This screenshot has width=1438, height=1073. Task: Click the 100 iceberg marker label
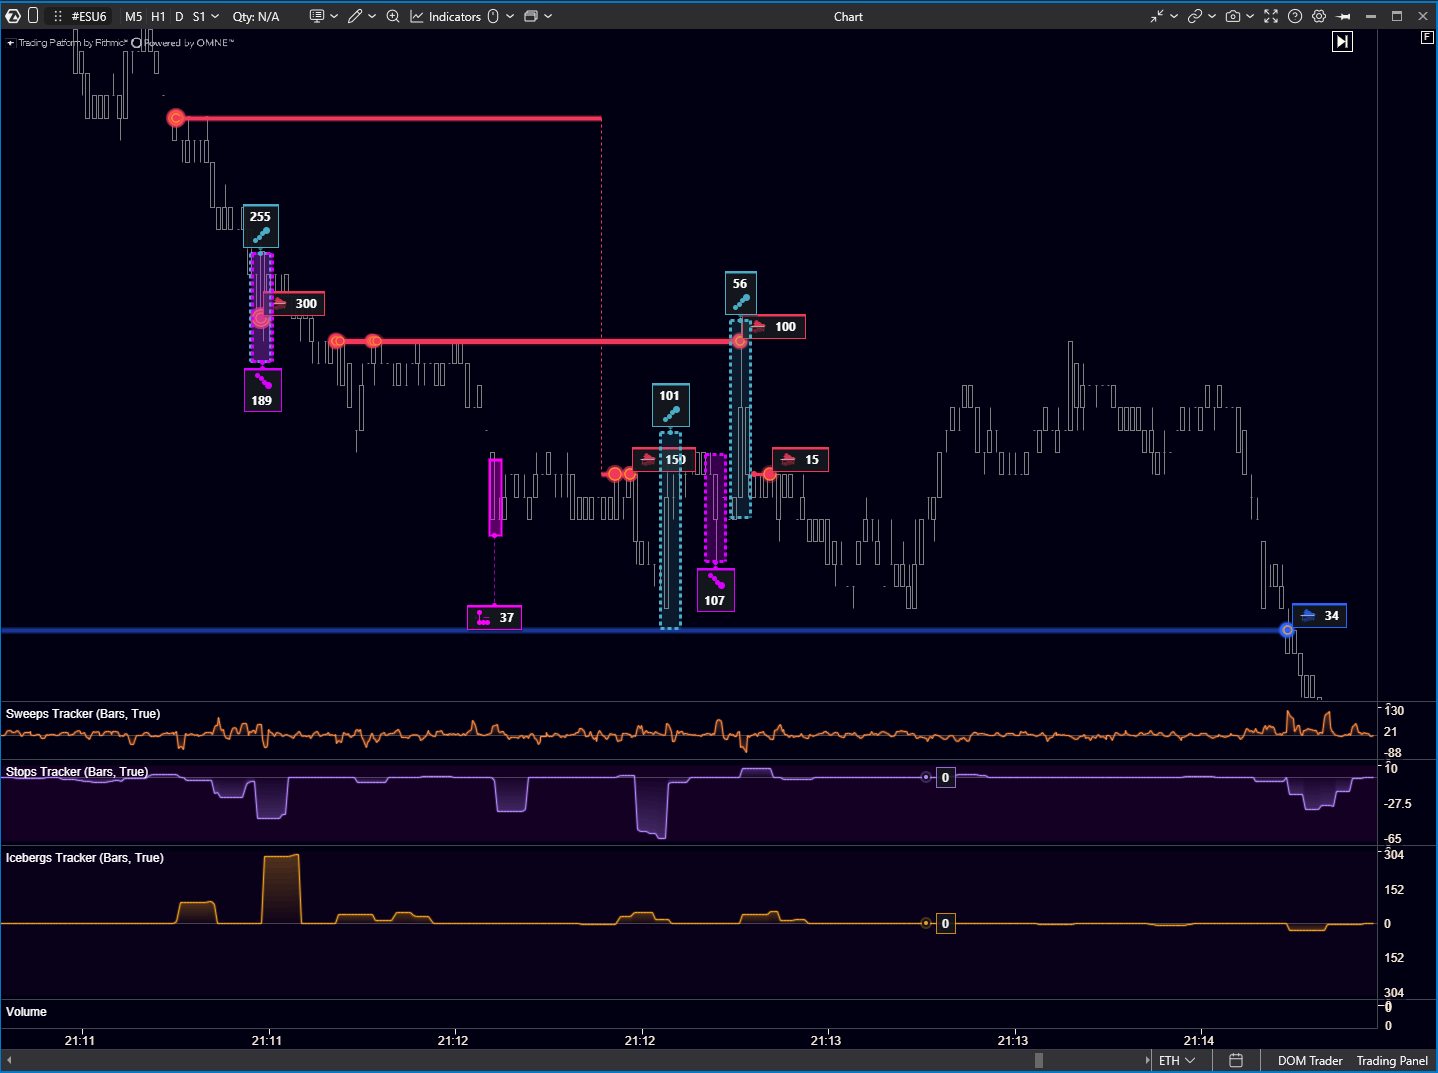pos(776,327)
